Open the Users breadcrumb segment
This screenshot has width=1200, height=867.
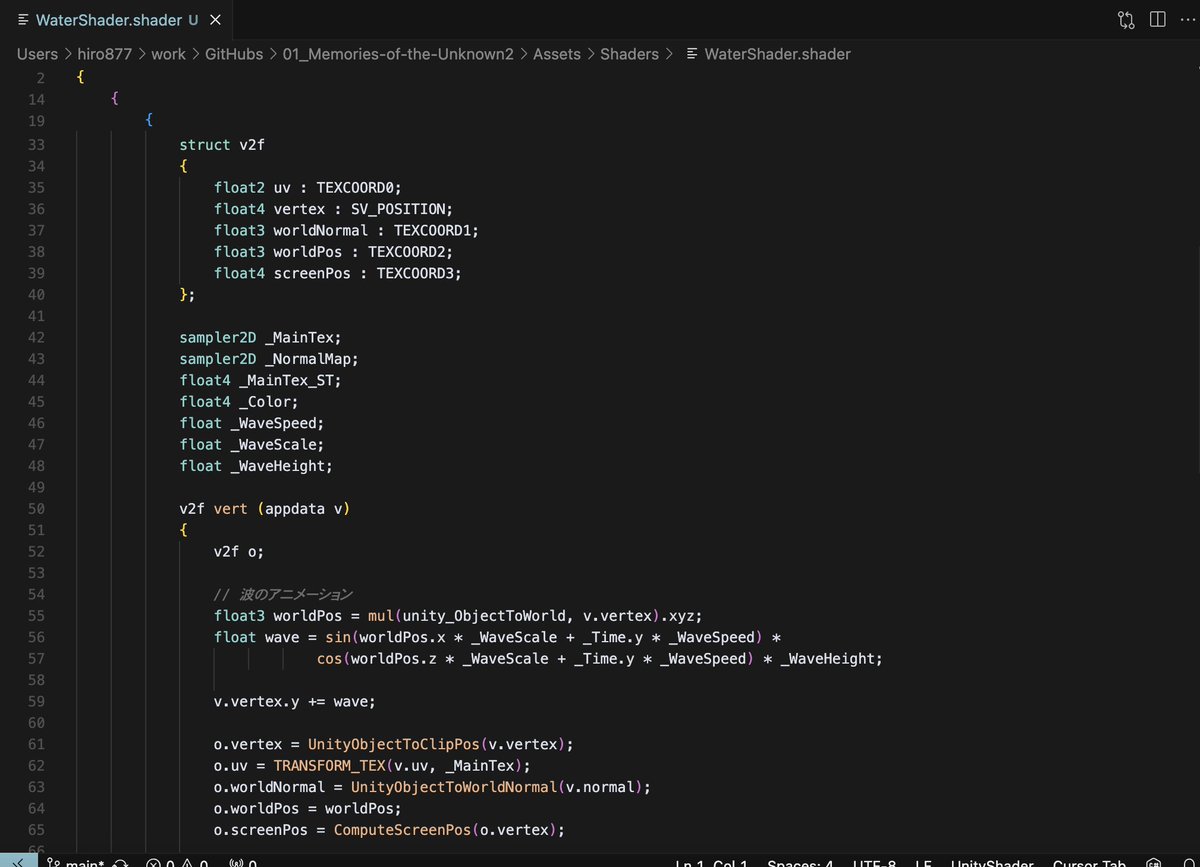coord(37,54)
